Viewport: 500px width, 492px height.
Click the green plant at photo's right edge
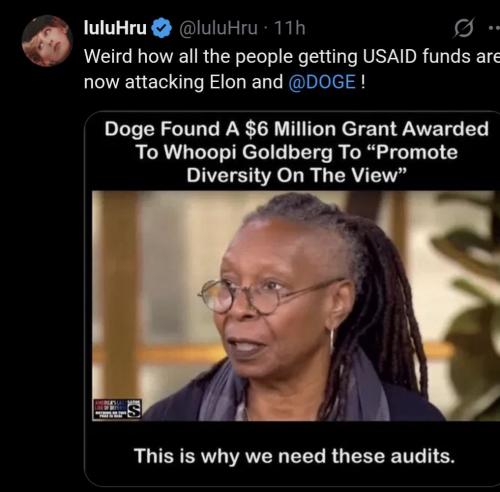[x=468, y=300]
